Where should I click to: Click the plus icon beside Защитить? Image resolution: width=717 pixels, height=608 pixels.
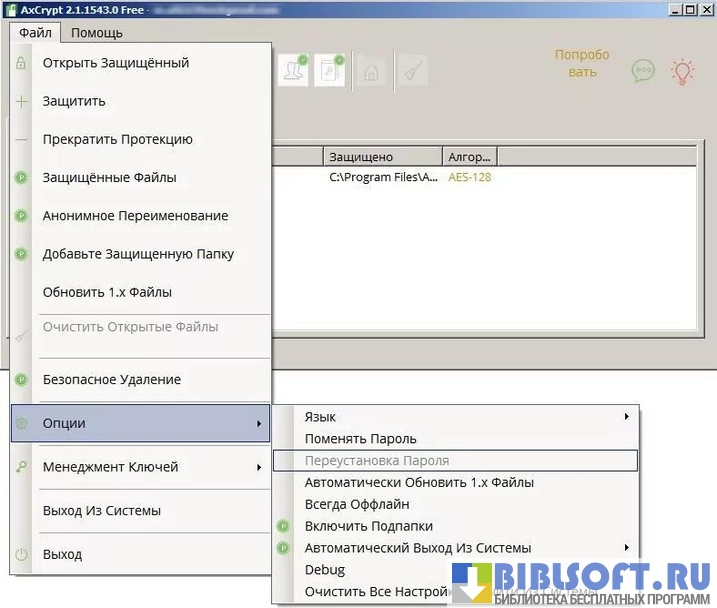21,101
